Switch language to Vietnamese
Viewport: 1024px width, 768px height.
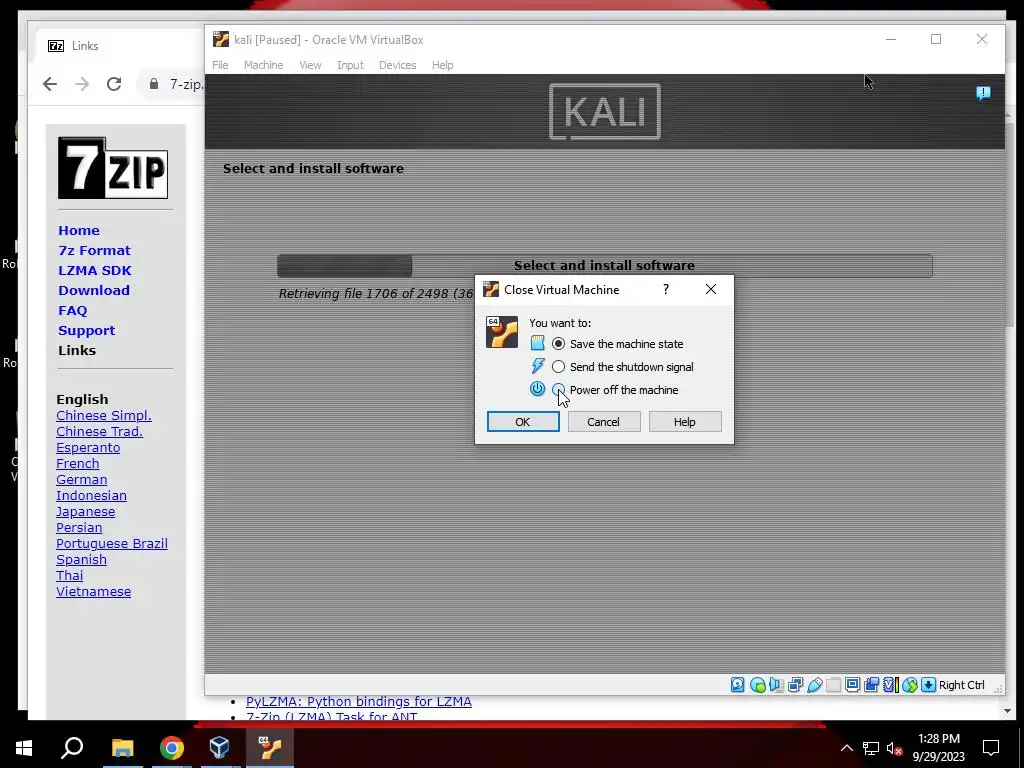(93, 592)
